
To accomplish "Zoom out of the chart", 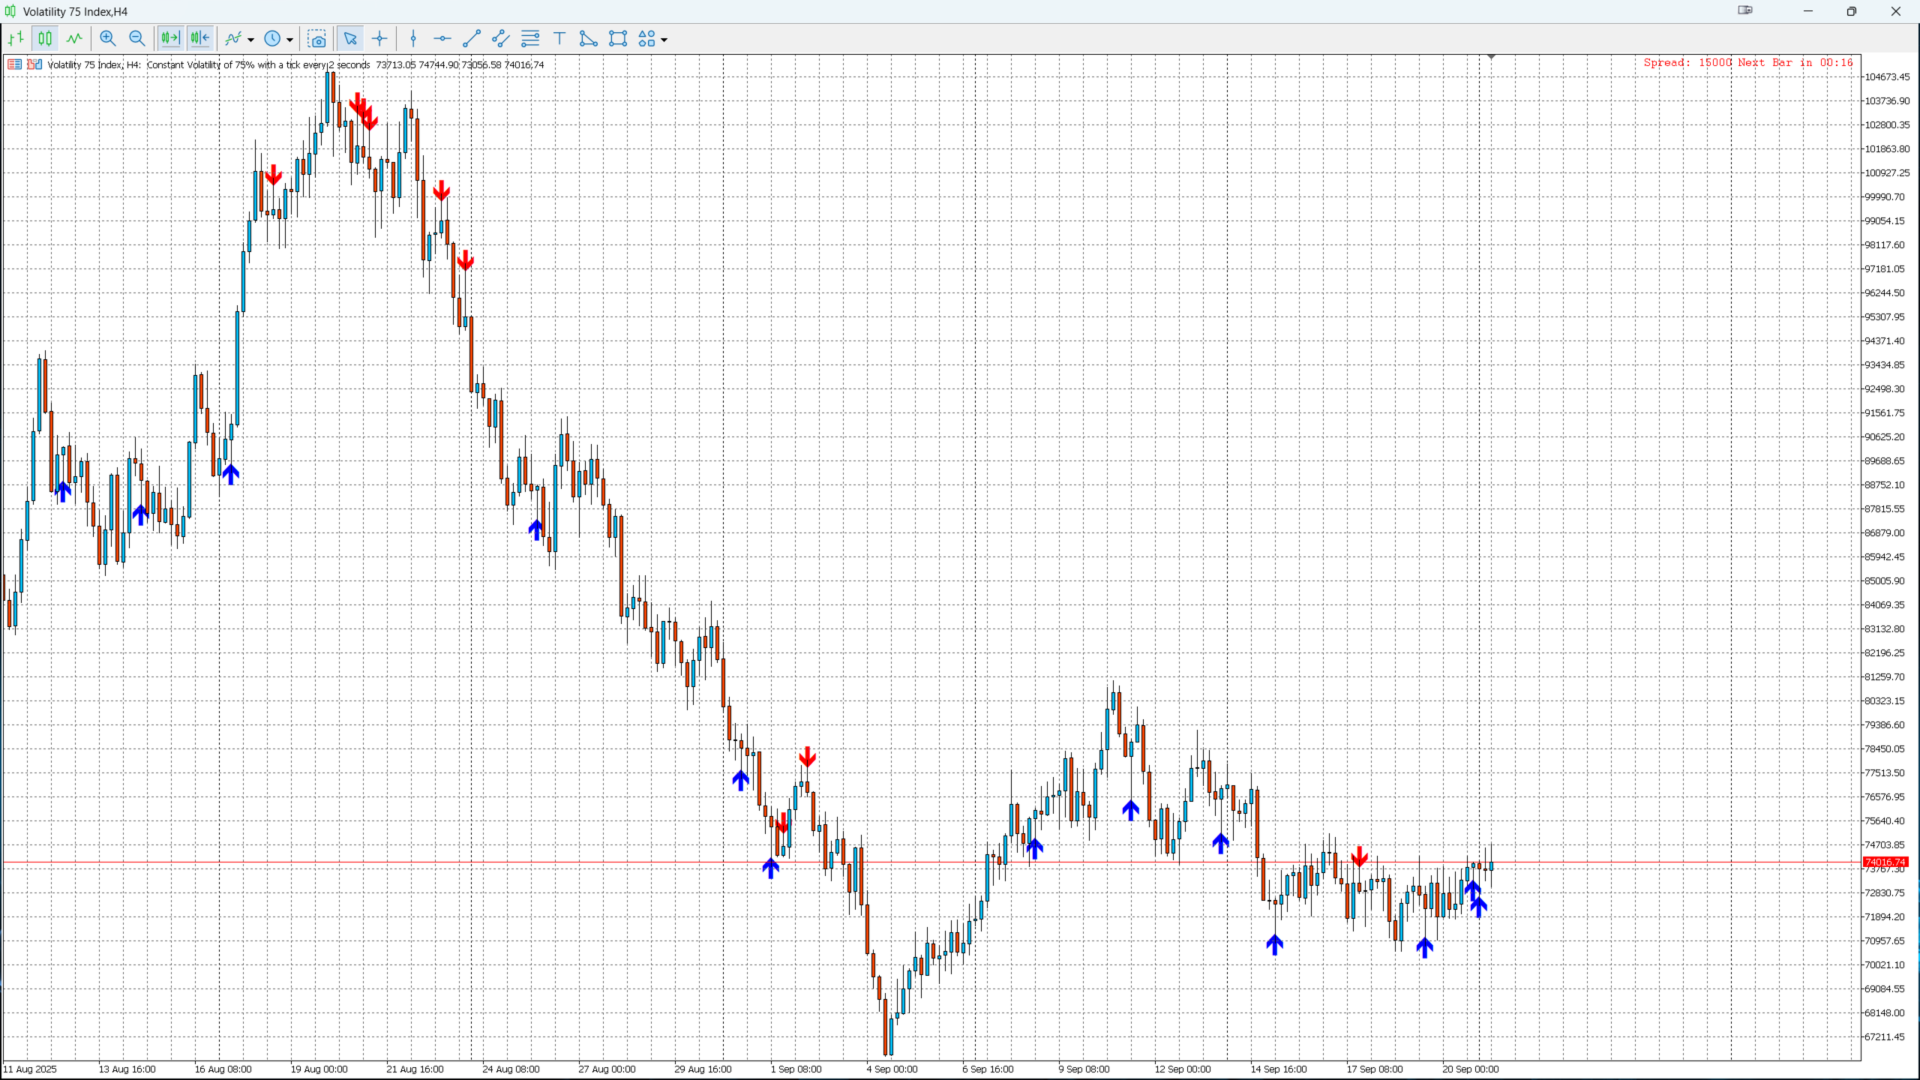I will tap(137, 39).
